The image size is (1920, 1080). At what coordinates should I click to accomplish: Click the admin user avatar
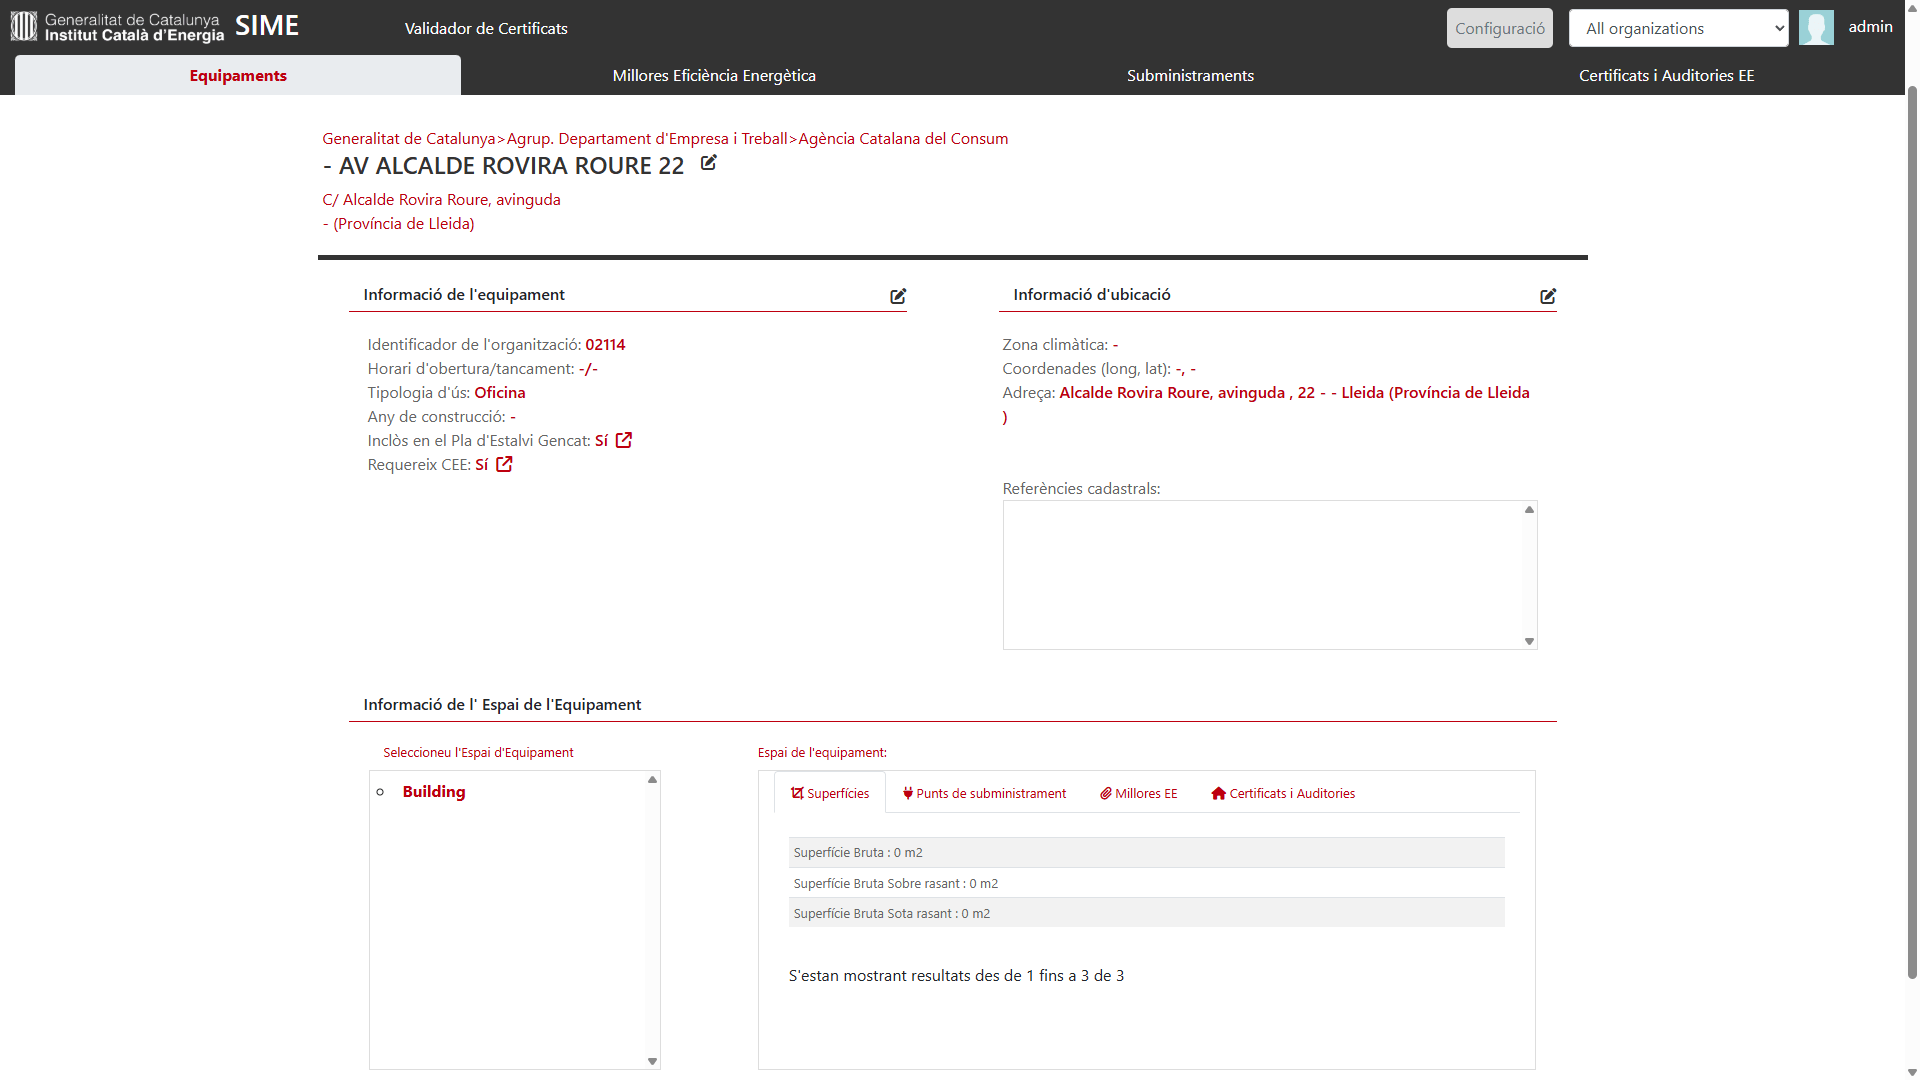click(x=1816, y=28)
